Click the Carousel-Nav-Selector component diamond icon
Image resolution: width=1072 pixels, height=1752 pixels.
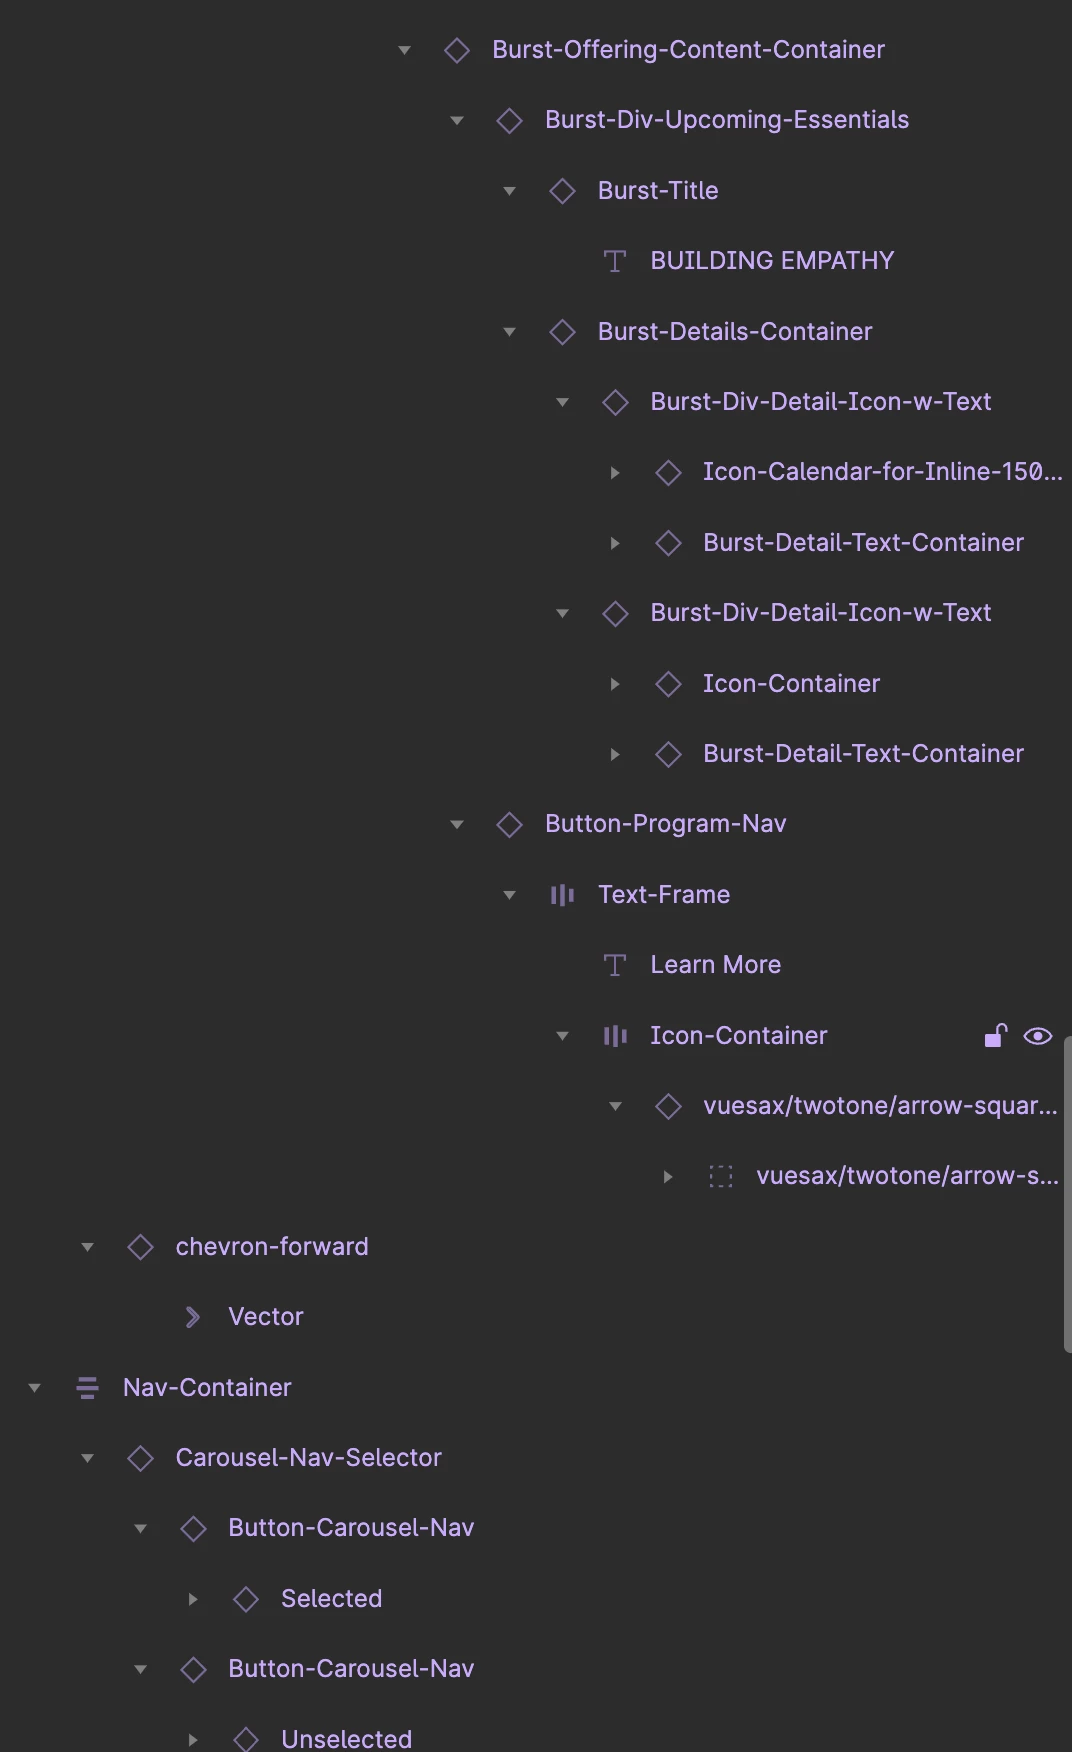[141, 1458]
